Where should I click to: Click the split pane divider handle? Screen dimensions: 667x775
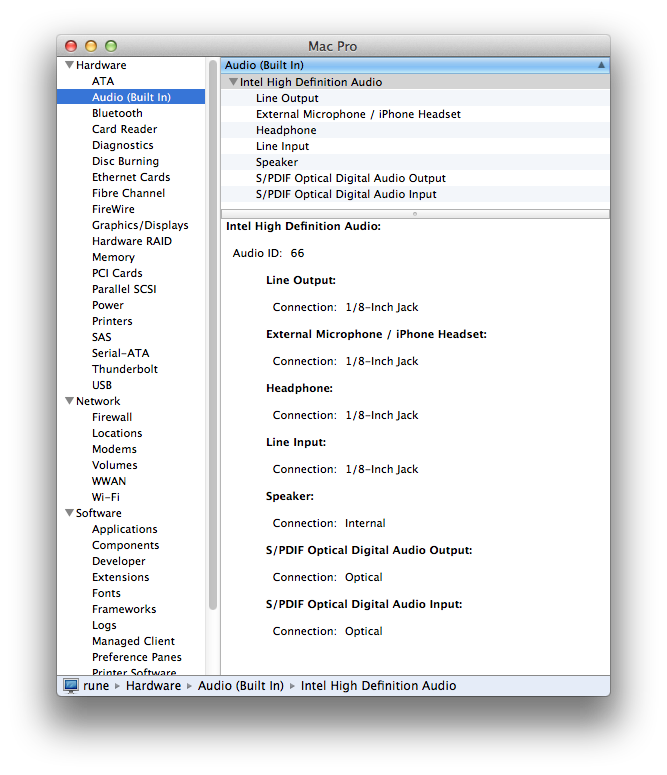pyautogui.click(x=415, y=213)
